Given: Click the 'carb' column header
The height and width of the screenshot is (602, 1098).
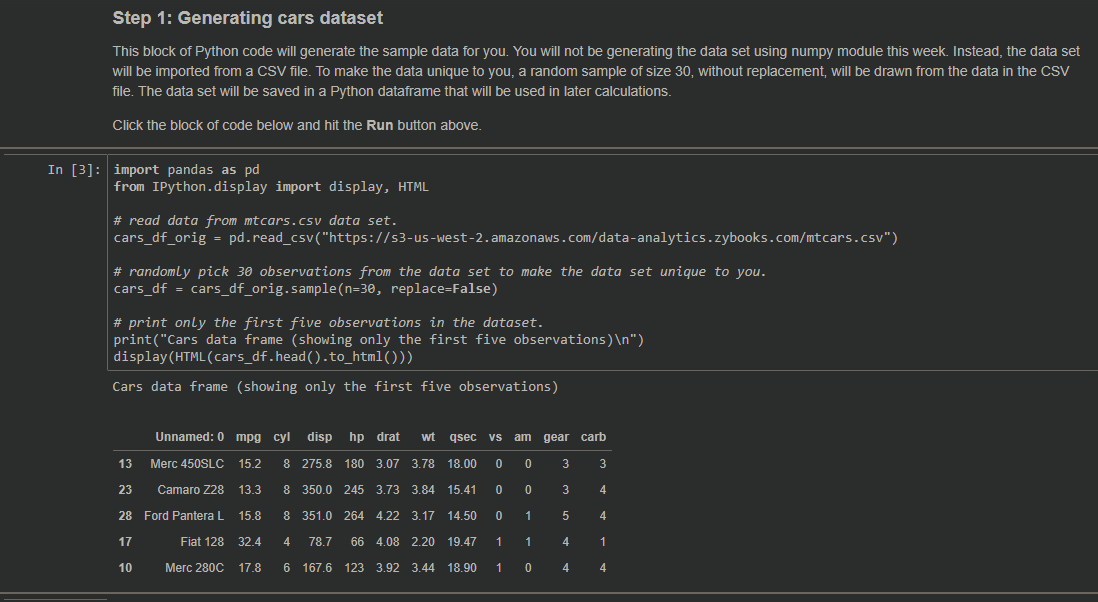Looking at the screenshot, I should 593,437.
